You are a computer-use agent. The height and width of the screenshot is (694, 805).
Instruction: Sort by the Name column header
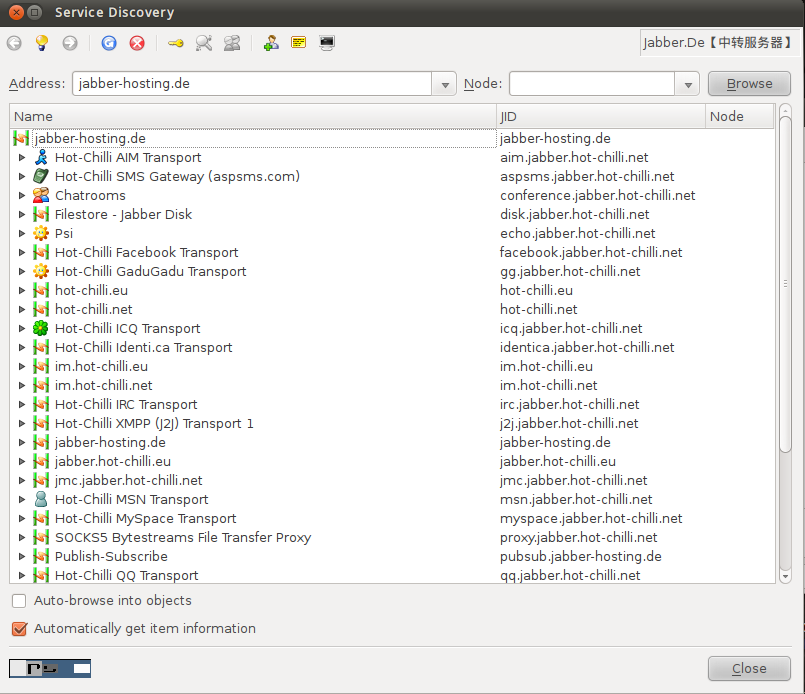tap(253, 116)
